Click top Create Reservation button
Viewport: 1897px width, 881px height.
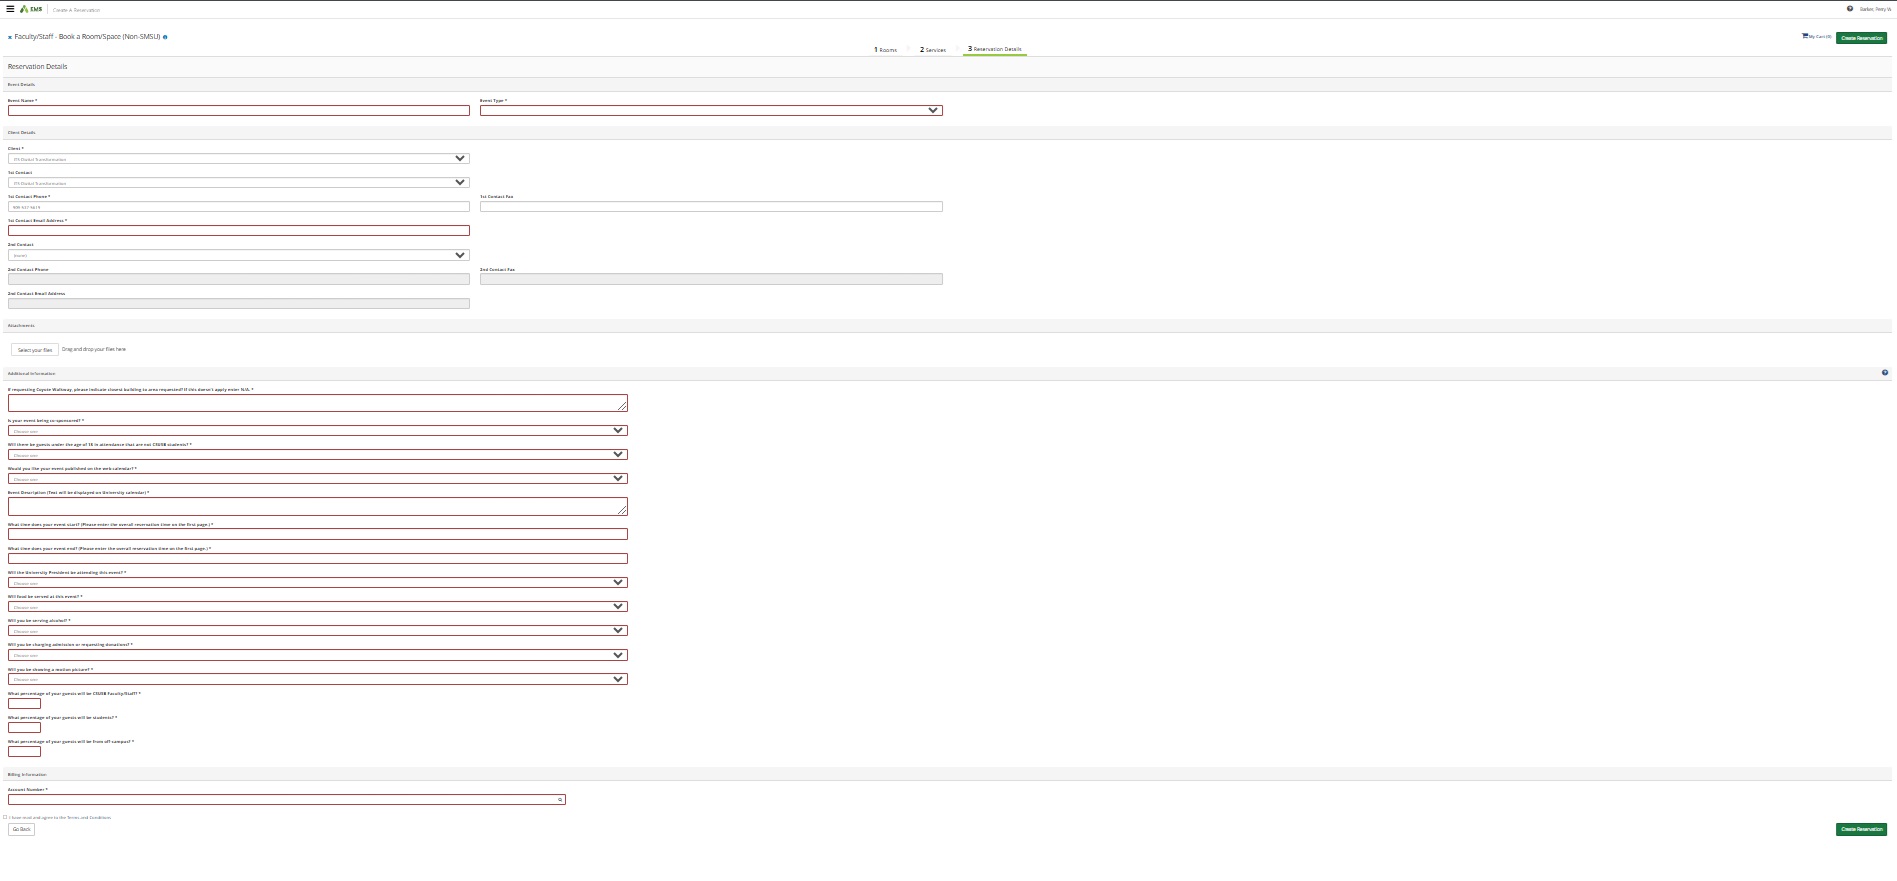(x=1861, y=38)
